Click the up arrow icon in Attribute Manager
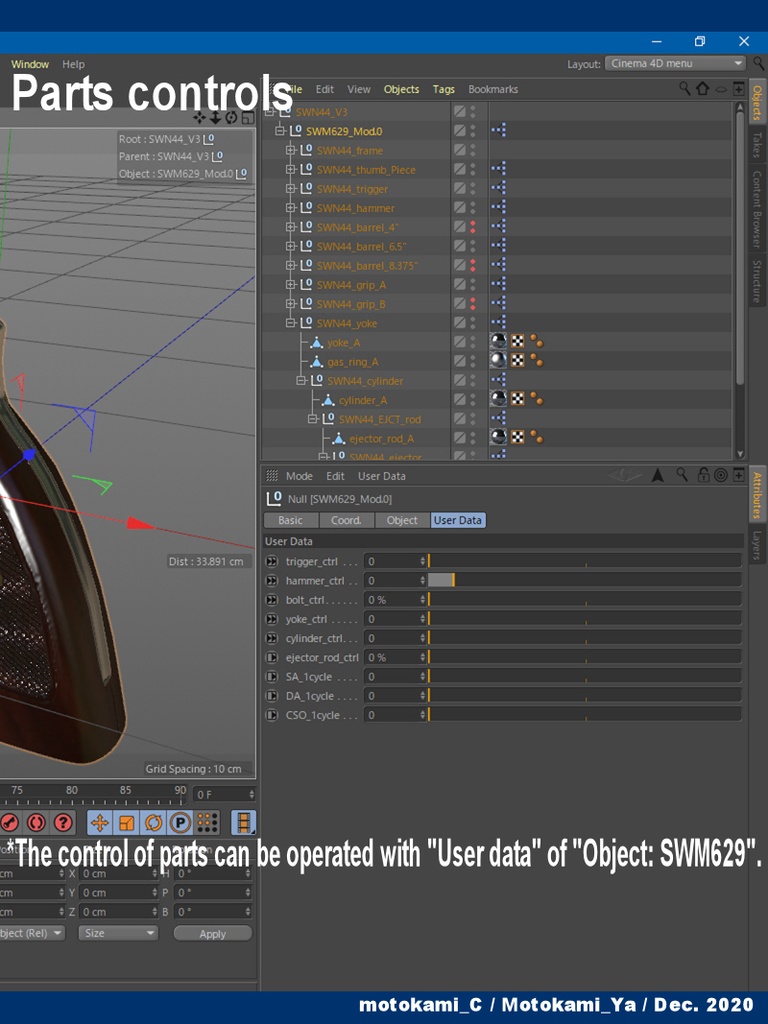This screenshot has width=768, height=1024. point(658,475)
